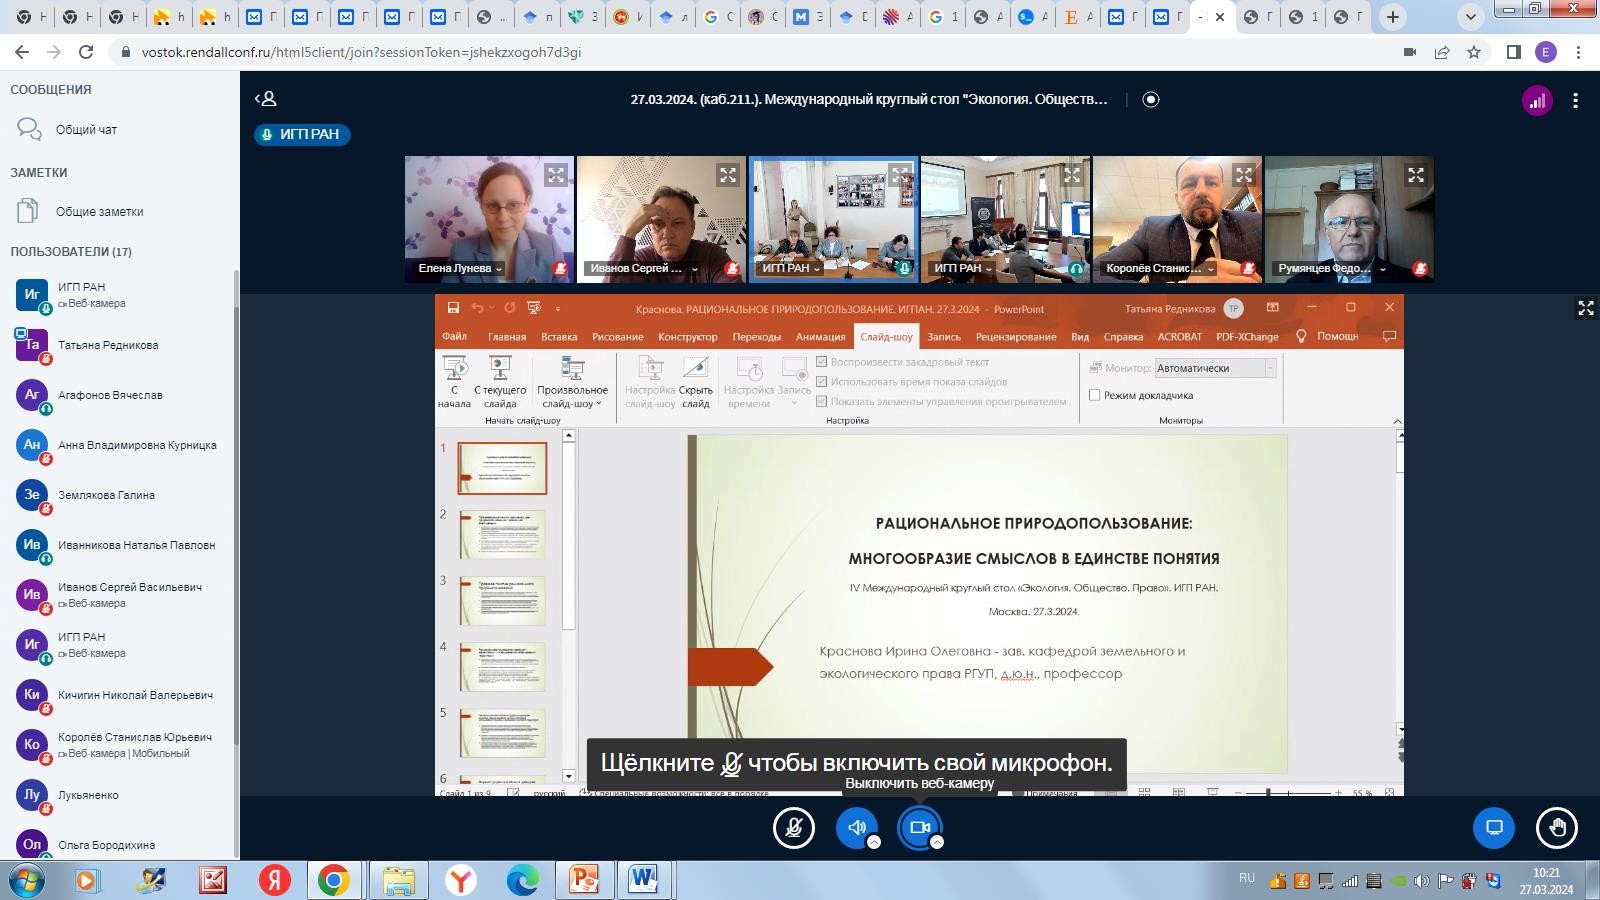Open the three-dot options menu
The width and height of the screenshot is (1600, 900).
(x=1575, y=100)
